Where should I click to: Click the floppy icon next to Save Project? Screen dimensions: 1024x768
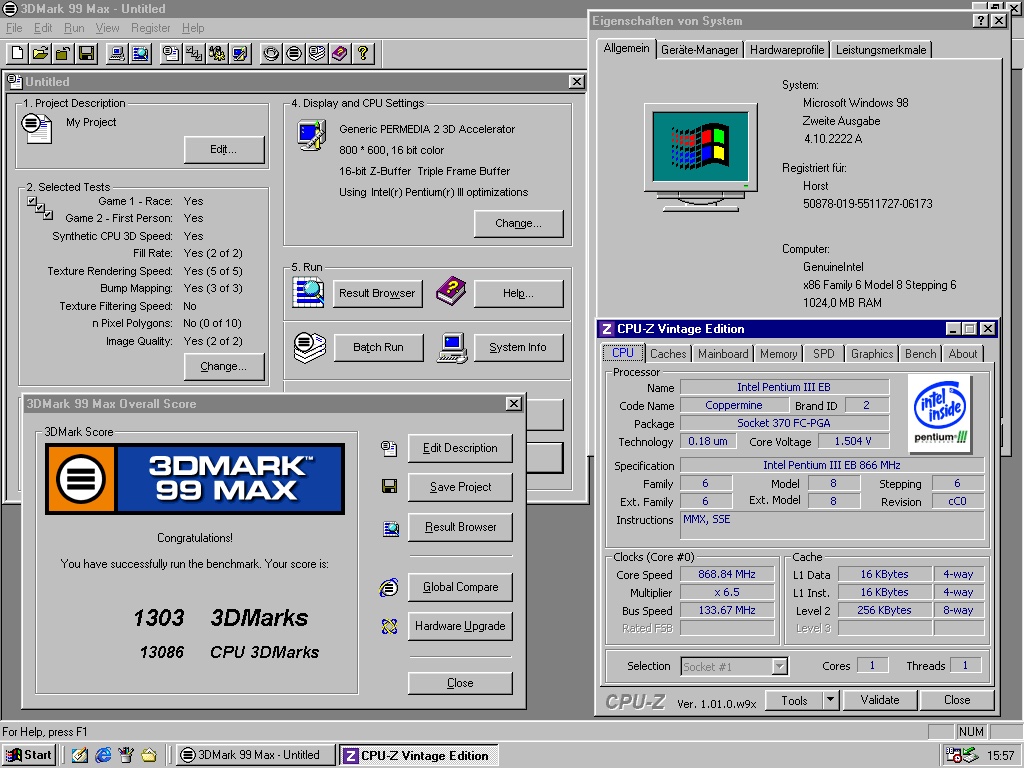point(389,487)
